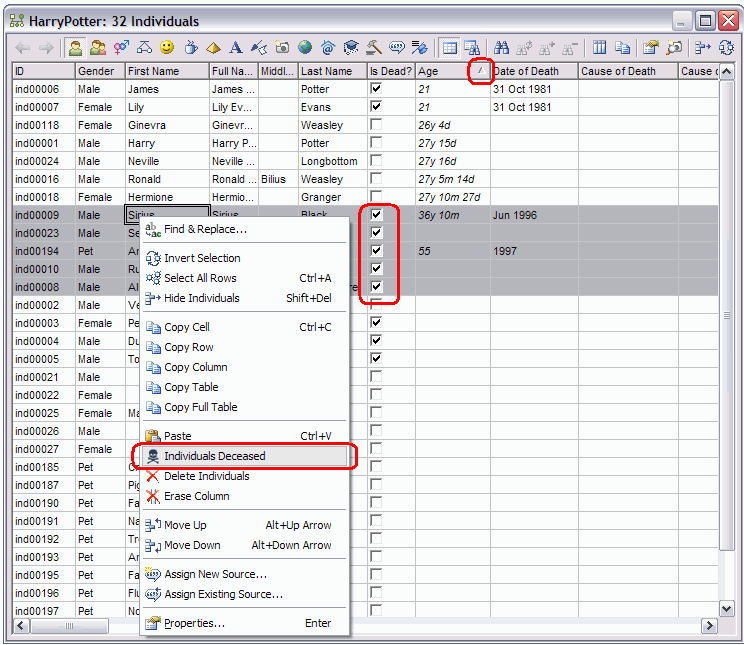Viewport: 744px width, 645px height.
Task: Click the camera icon in toolbar
Action: click(282, 48)
